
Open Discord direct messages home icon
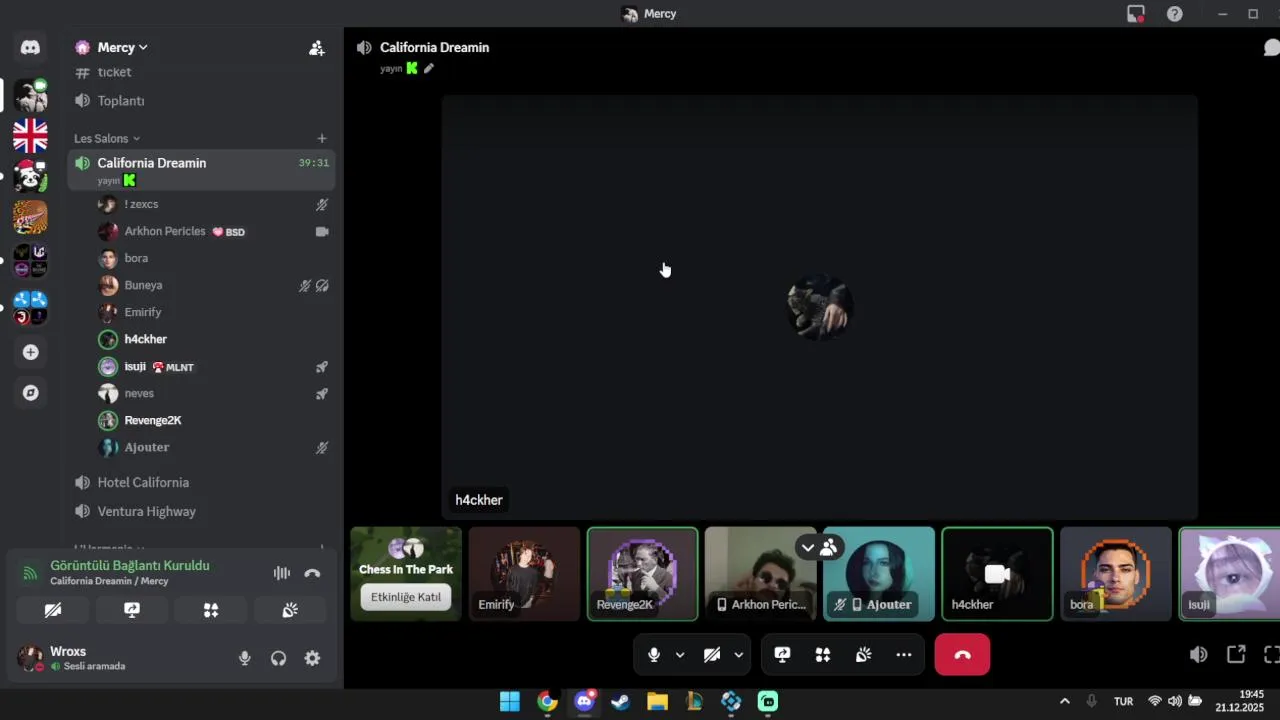point(30,47)
